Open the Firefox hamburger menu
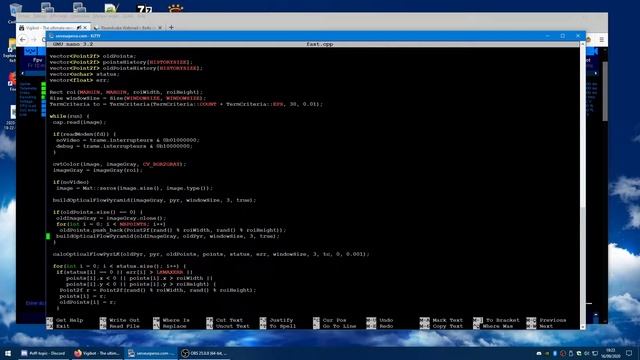Screen dimensions: 640x360 pos(602,40)
